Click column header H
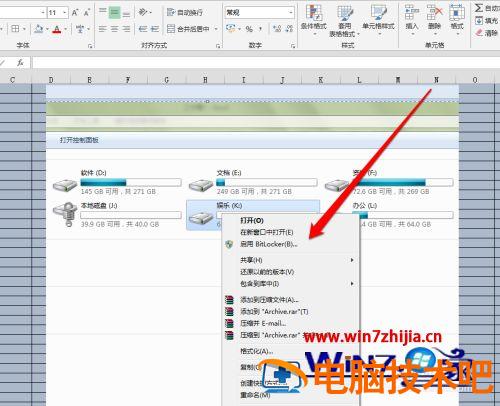Image resolution: width=500 pixels, height=406 pixels. pyautogui.click(x=205, y=80)
